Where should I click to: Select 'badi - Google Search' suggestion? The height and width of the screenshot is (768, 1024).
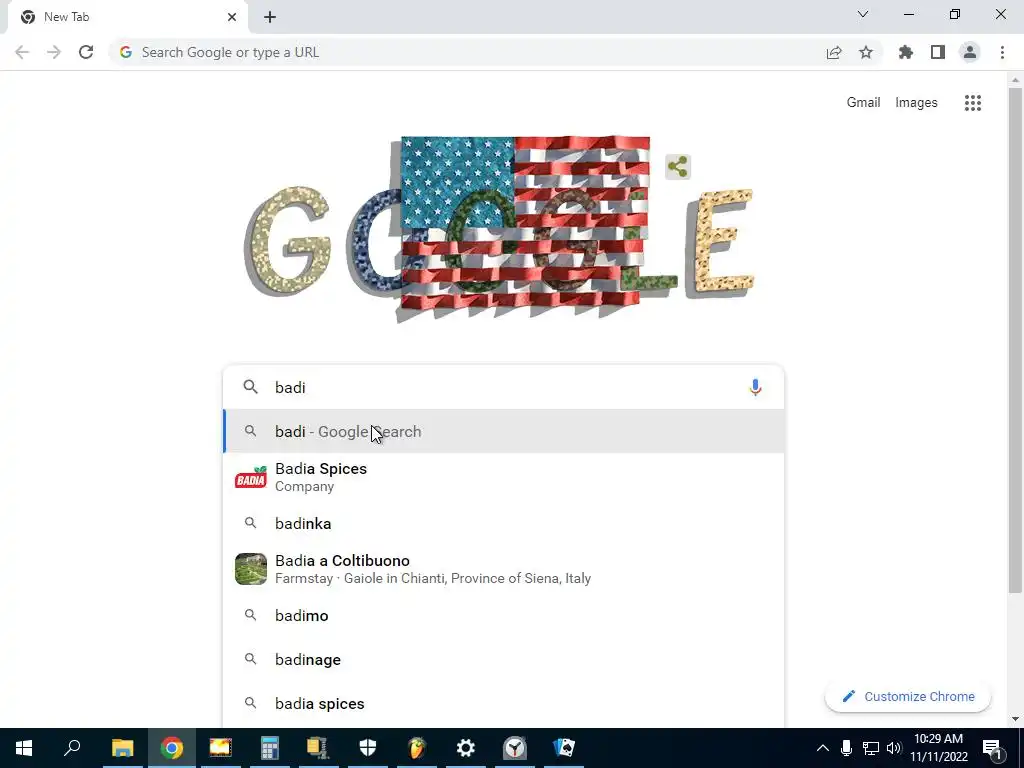pyautogui.click(x=503, y=431)
